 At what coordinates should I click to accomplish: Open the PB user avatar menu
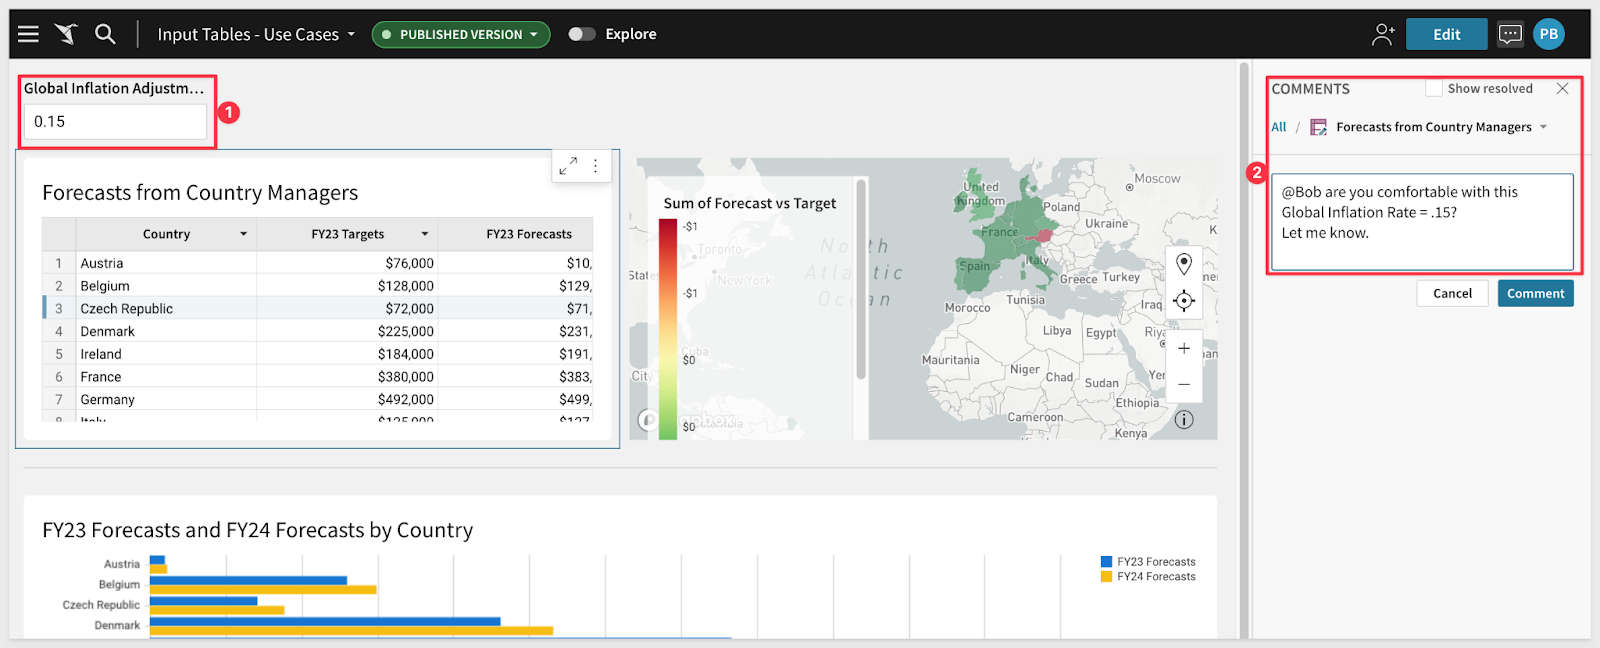pos(1549,34)
